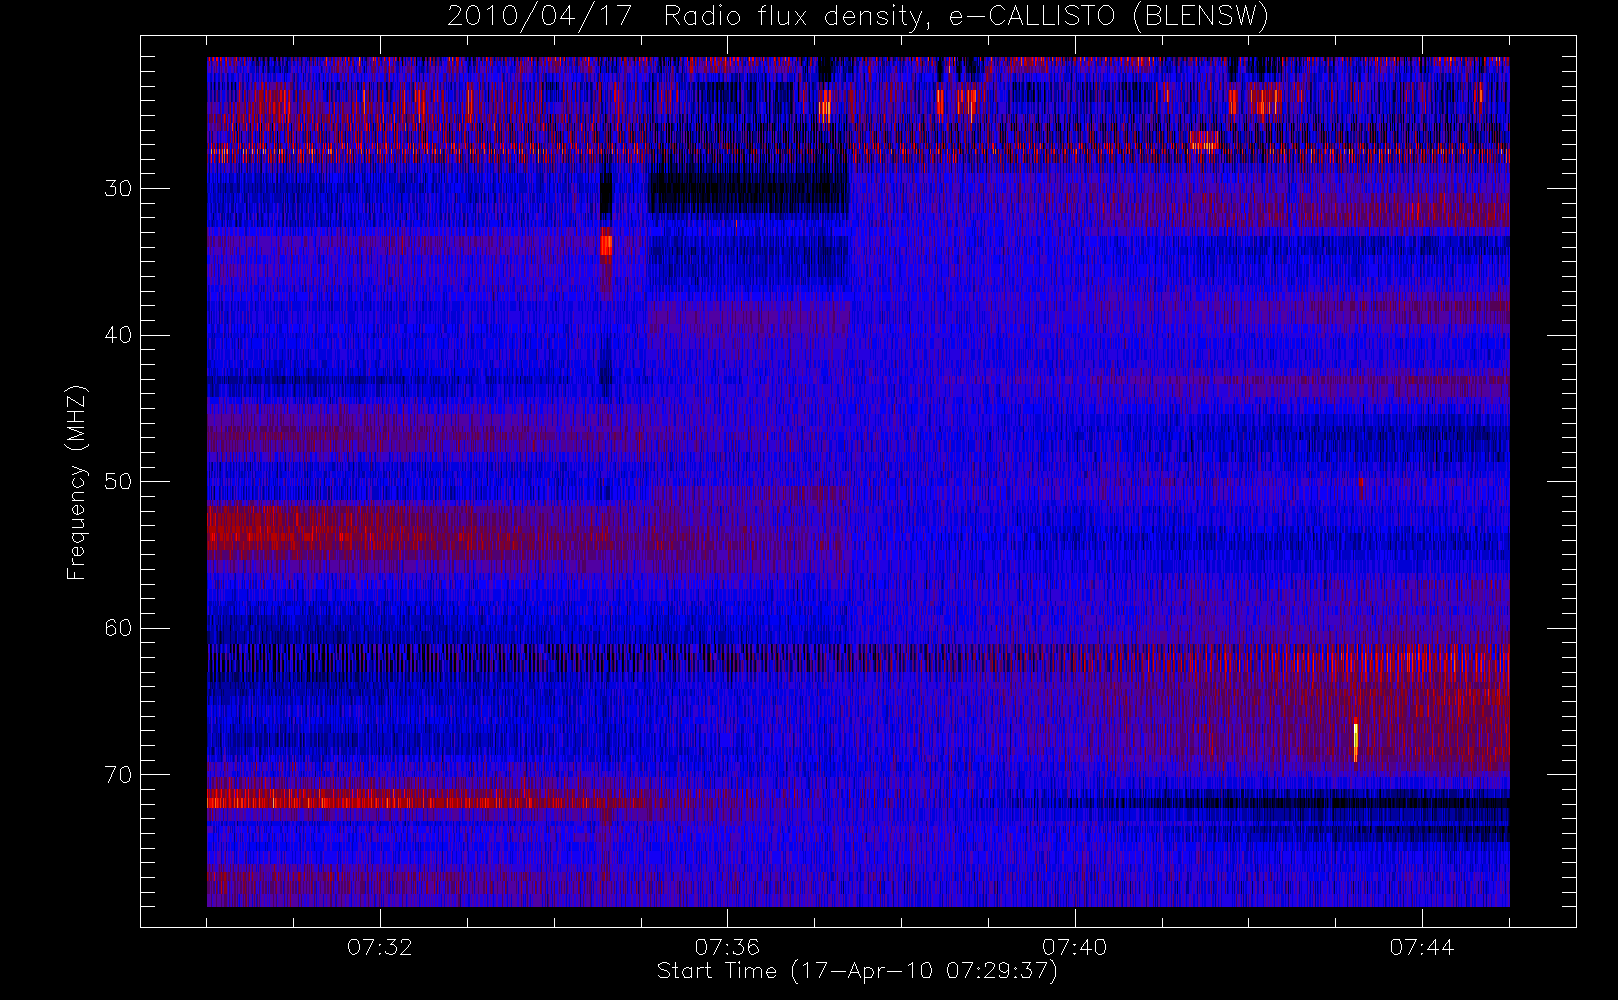The height and width of the screenshot is (1000, 1618).
Task: Click the 'Frequency (MHZ)' axis label
Action: coord(76,482)
